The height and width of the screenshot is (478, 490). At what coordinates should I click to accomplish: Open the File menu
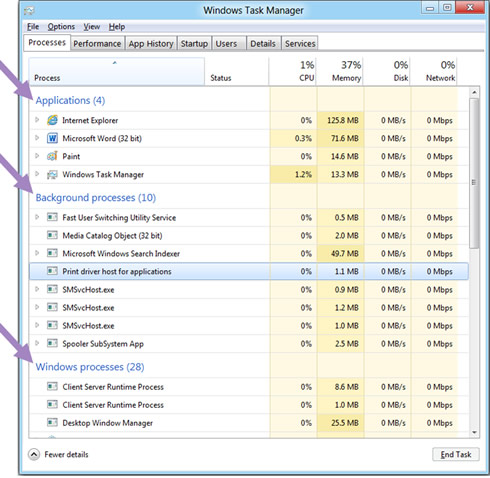(x=33, y=27)
